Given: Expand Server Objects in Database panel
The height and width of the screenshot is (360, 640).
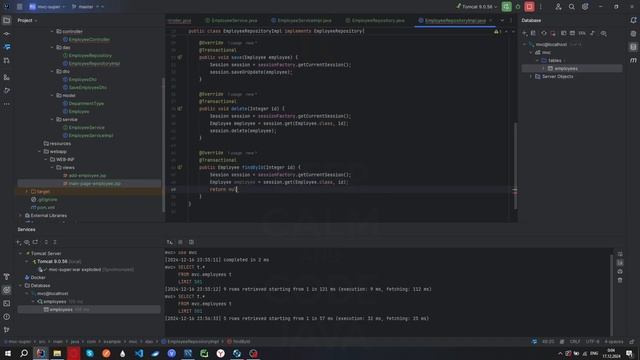Looking at the screenshot, I should 531,76.
